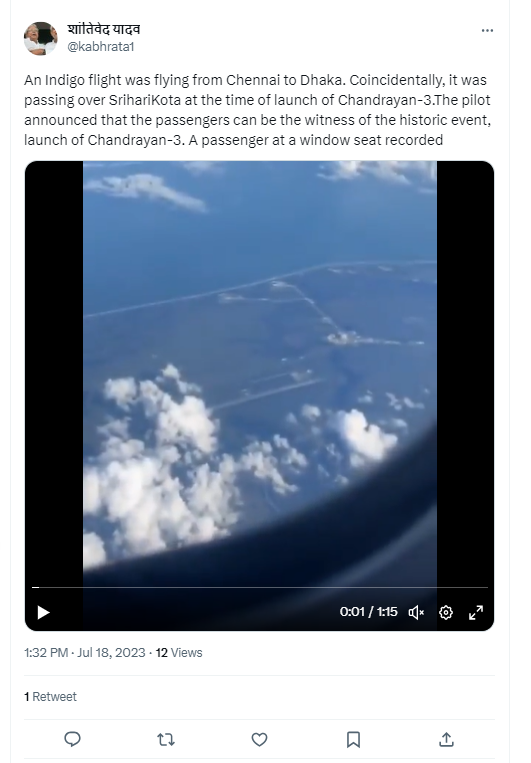This screenshot has height=763, width=531.
Task: Click the शांतिवेद यादव display name
Action: point(104,30)
